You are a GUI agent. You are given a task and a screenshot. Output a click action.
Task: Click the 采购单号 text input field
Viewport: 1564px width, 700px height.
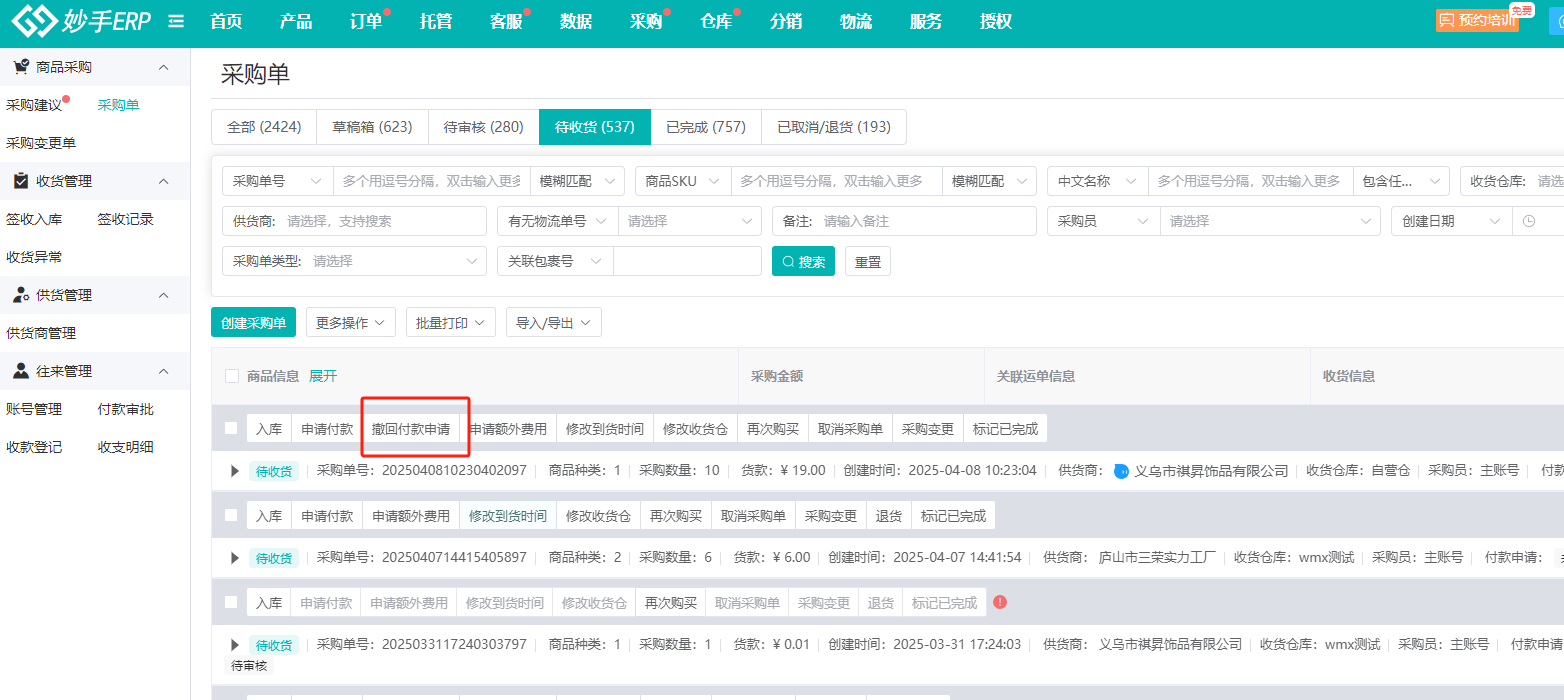tap(431, 181)
